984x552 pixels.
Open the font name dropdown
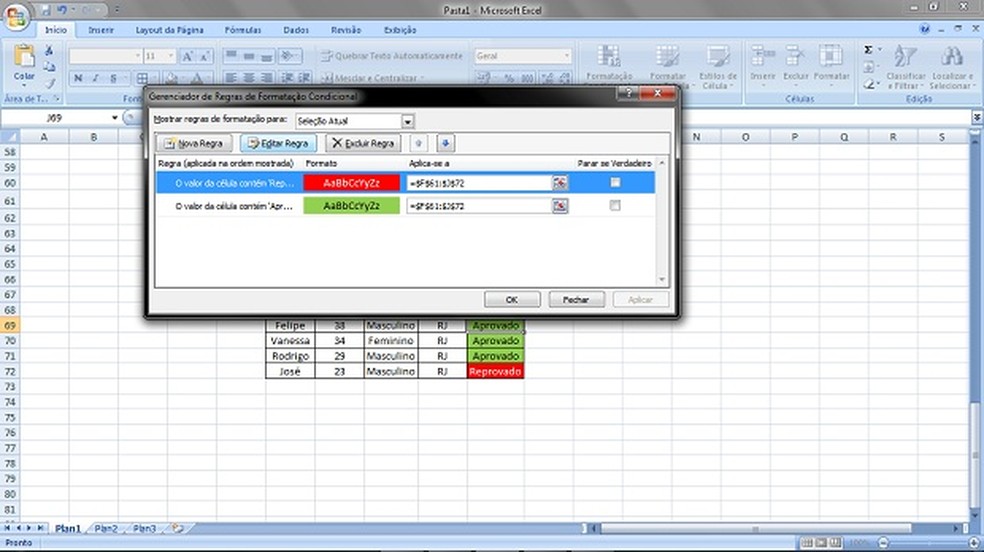137,56
